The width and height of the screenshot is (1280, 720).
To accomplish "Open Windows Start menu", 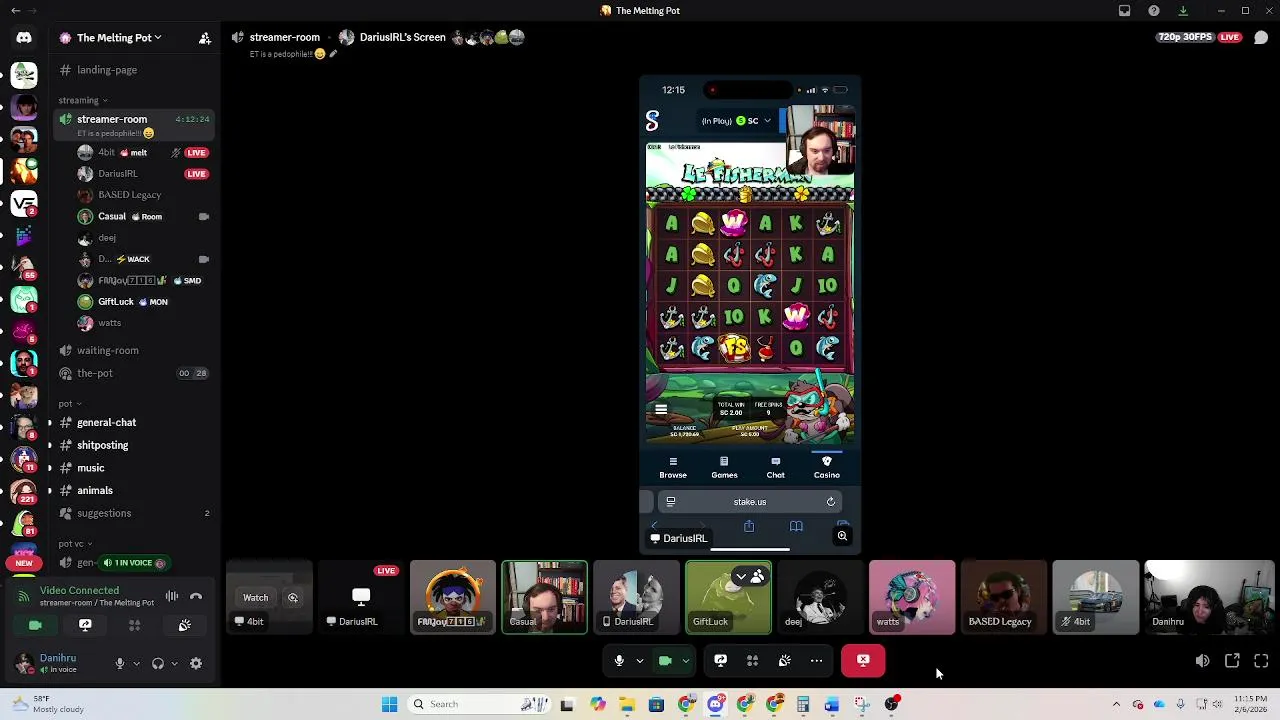I will click(389, 704).
